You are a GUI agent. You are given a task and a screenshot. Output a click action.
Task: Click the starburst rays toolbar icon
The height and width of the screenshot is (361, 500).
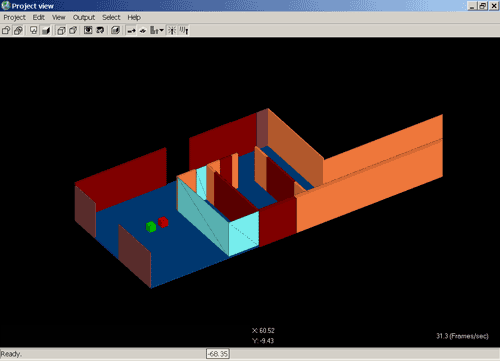pos(172,30)
